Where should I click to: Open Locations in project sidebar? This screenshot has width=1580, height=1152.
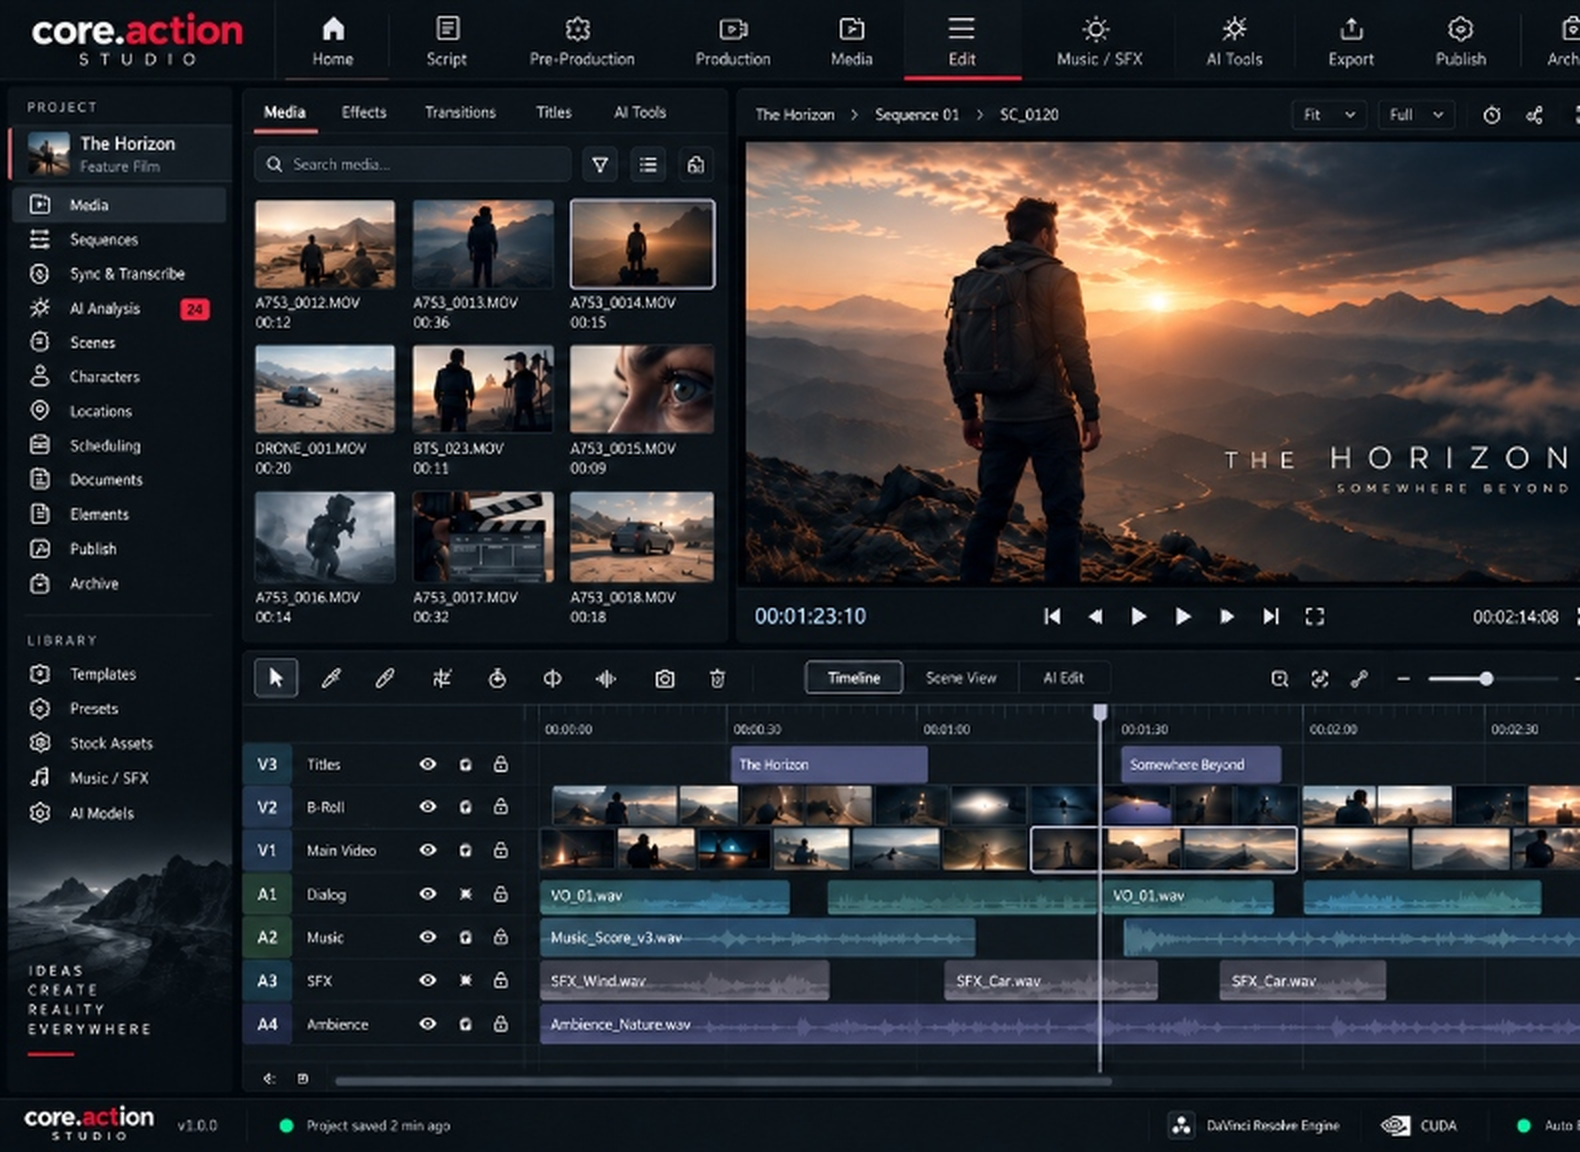(x=119, y=411)
